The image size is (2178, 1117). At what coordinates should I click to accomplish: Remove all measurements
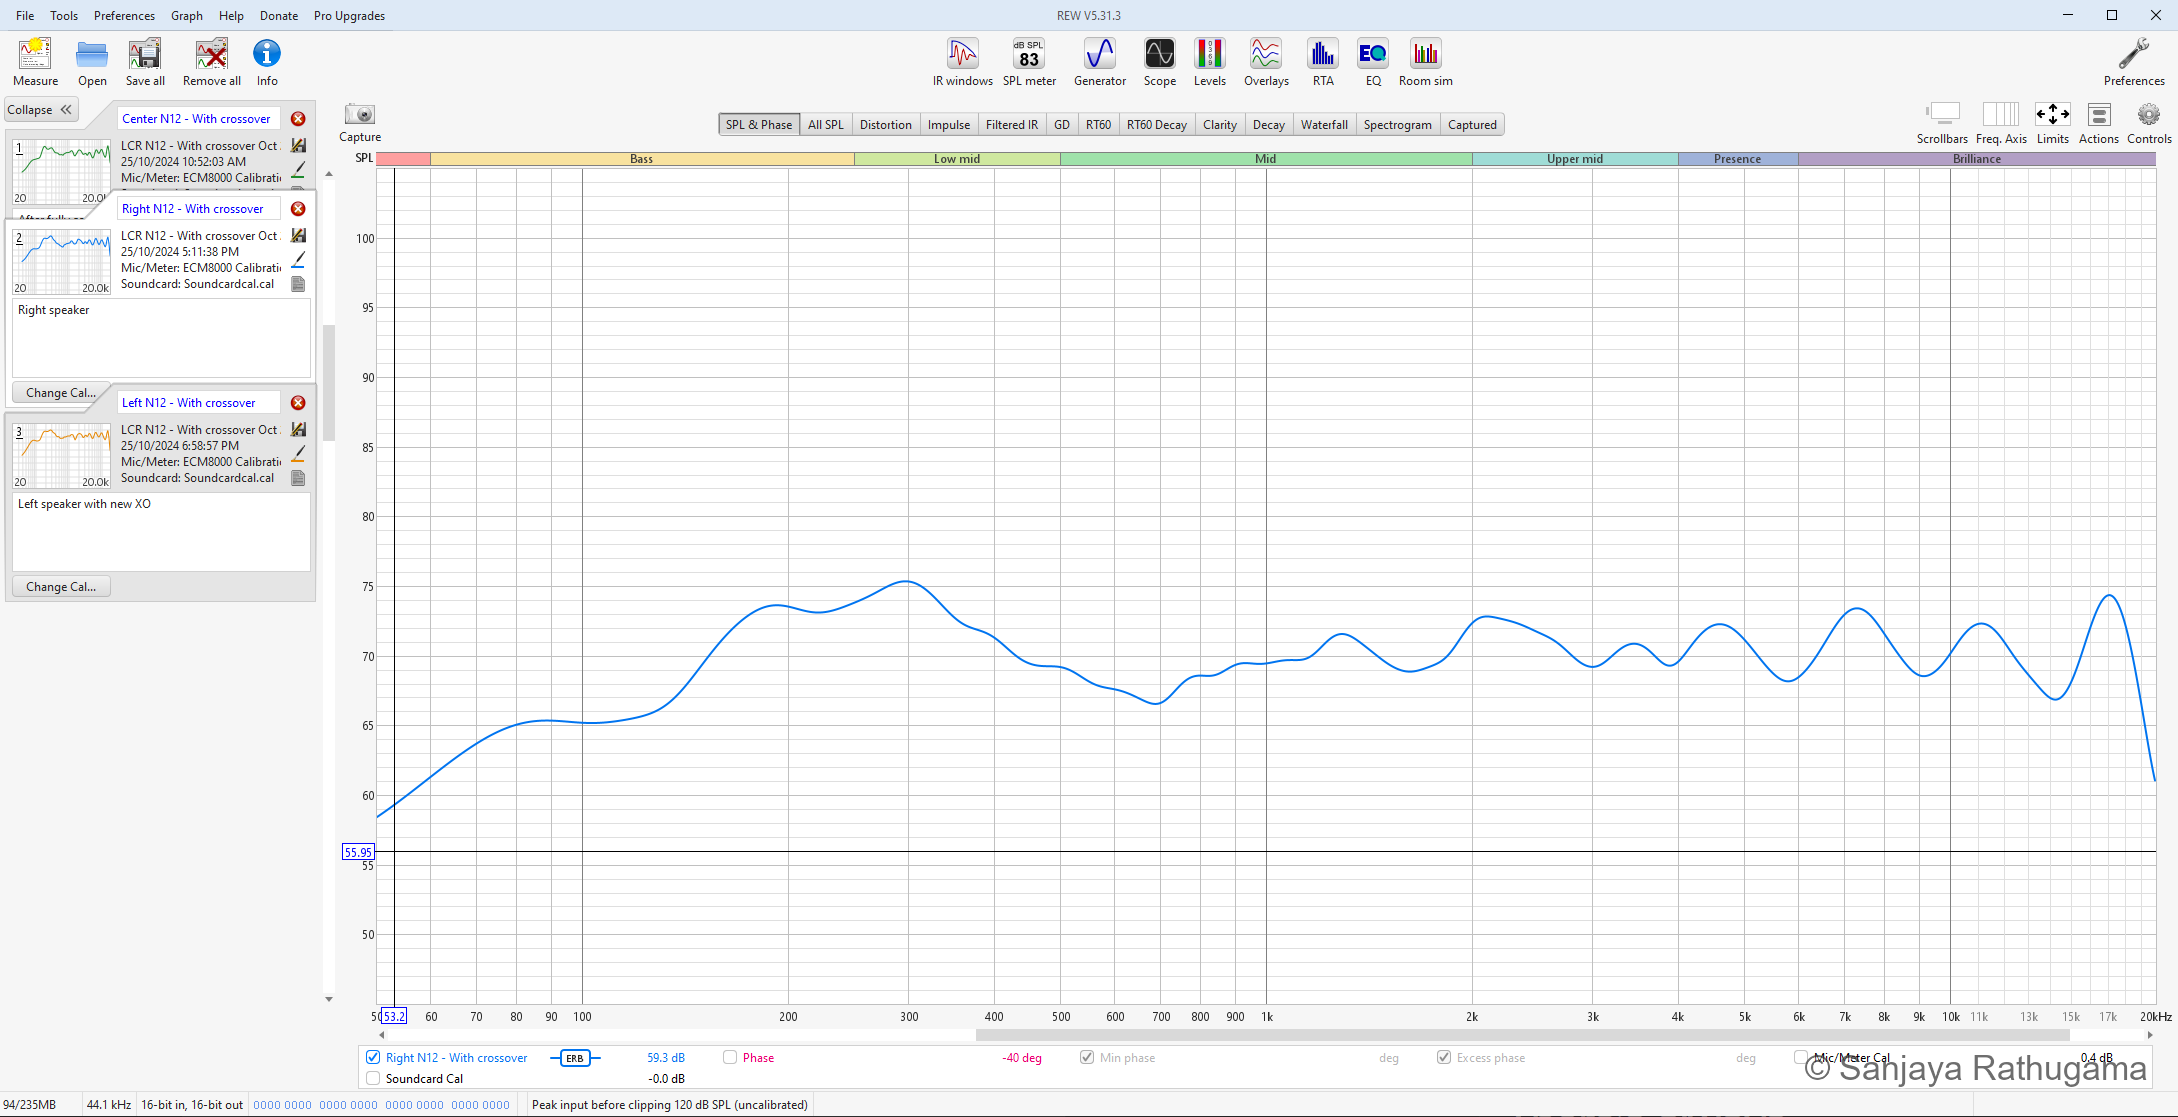[x=212, y=62]
